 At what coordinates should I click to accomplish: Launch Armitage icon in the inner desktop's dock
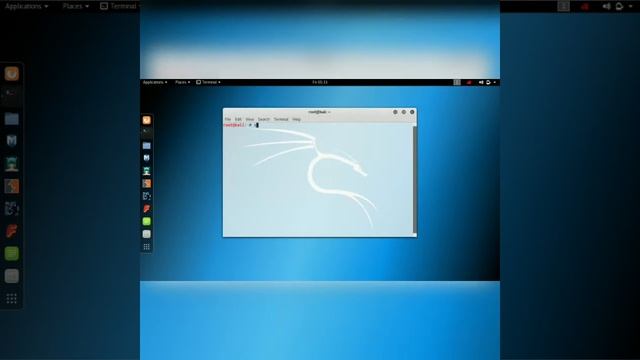[147, 171]
